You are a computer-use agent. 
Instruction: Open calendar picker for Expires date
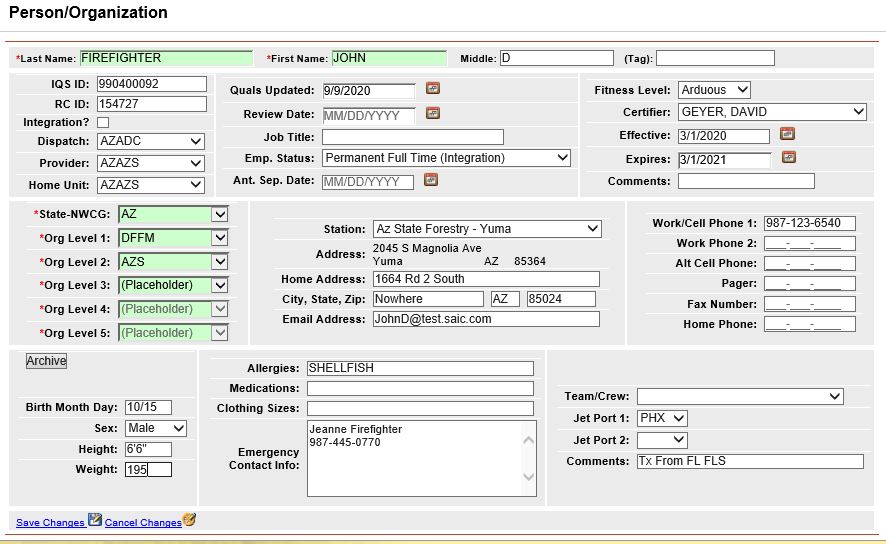click(x=789, y=157)
